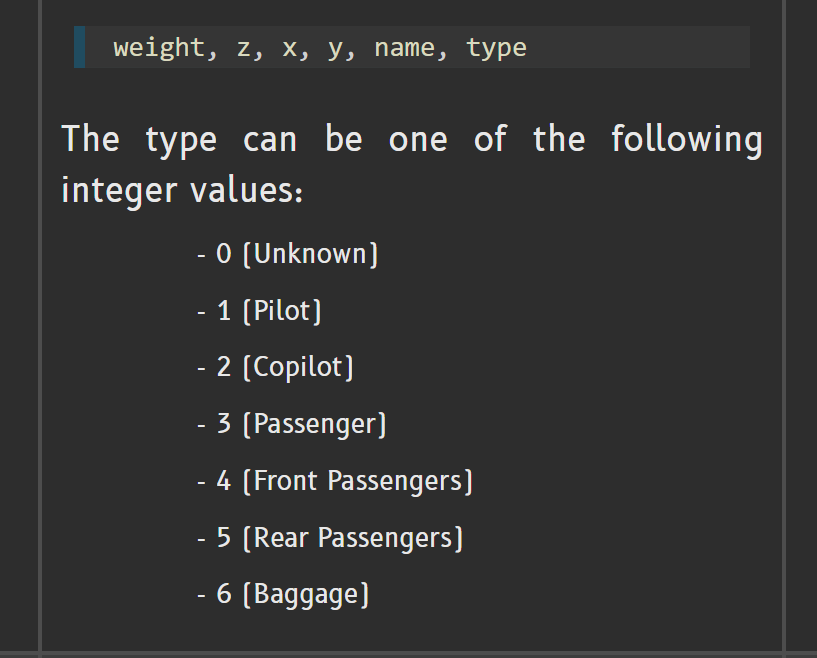The height and width of the screenshot is (658, 817).
Task: Click the left vertical panel border
Action: tap(40, 326)
